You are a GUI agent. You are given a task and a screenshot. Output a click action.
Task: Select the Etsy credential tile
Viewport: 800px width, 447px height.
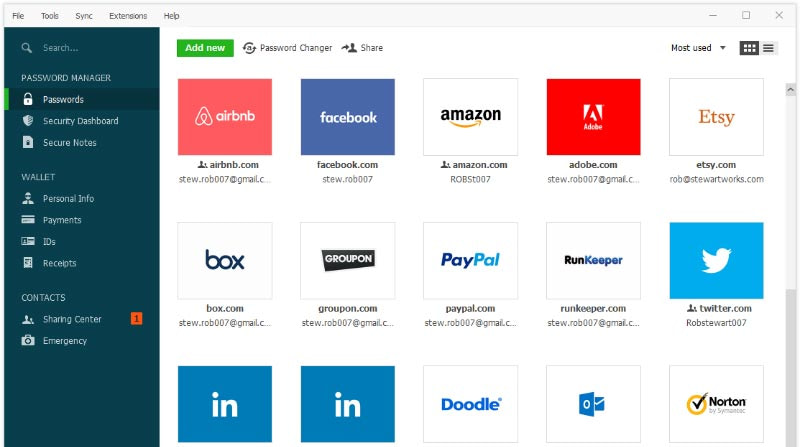(716, 117)
